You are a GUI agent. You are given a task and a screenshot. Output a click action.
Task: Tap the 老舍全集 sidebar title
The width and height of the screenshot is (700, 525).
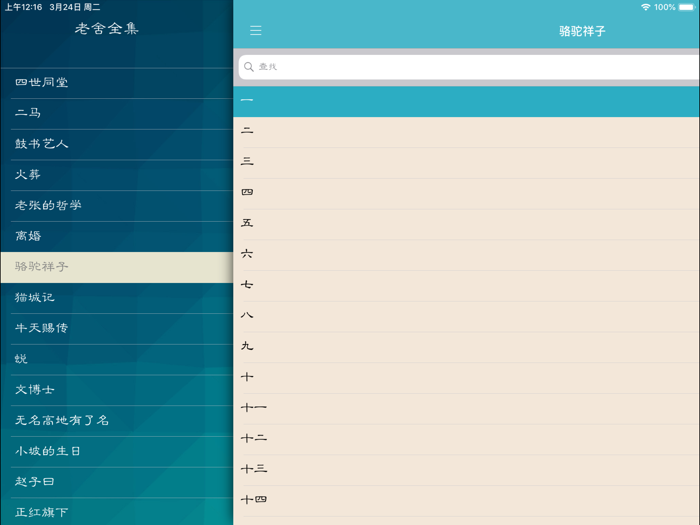click(107, 29)
